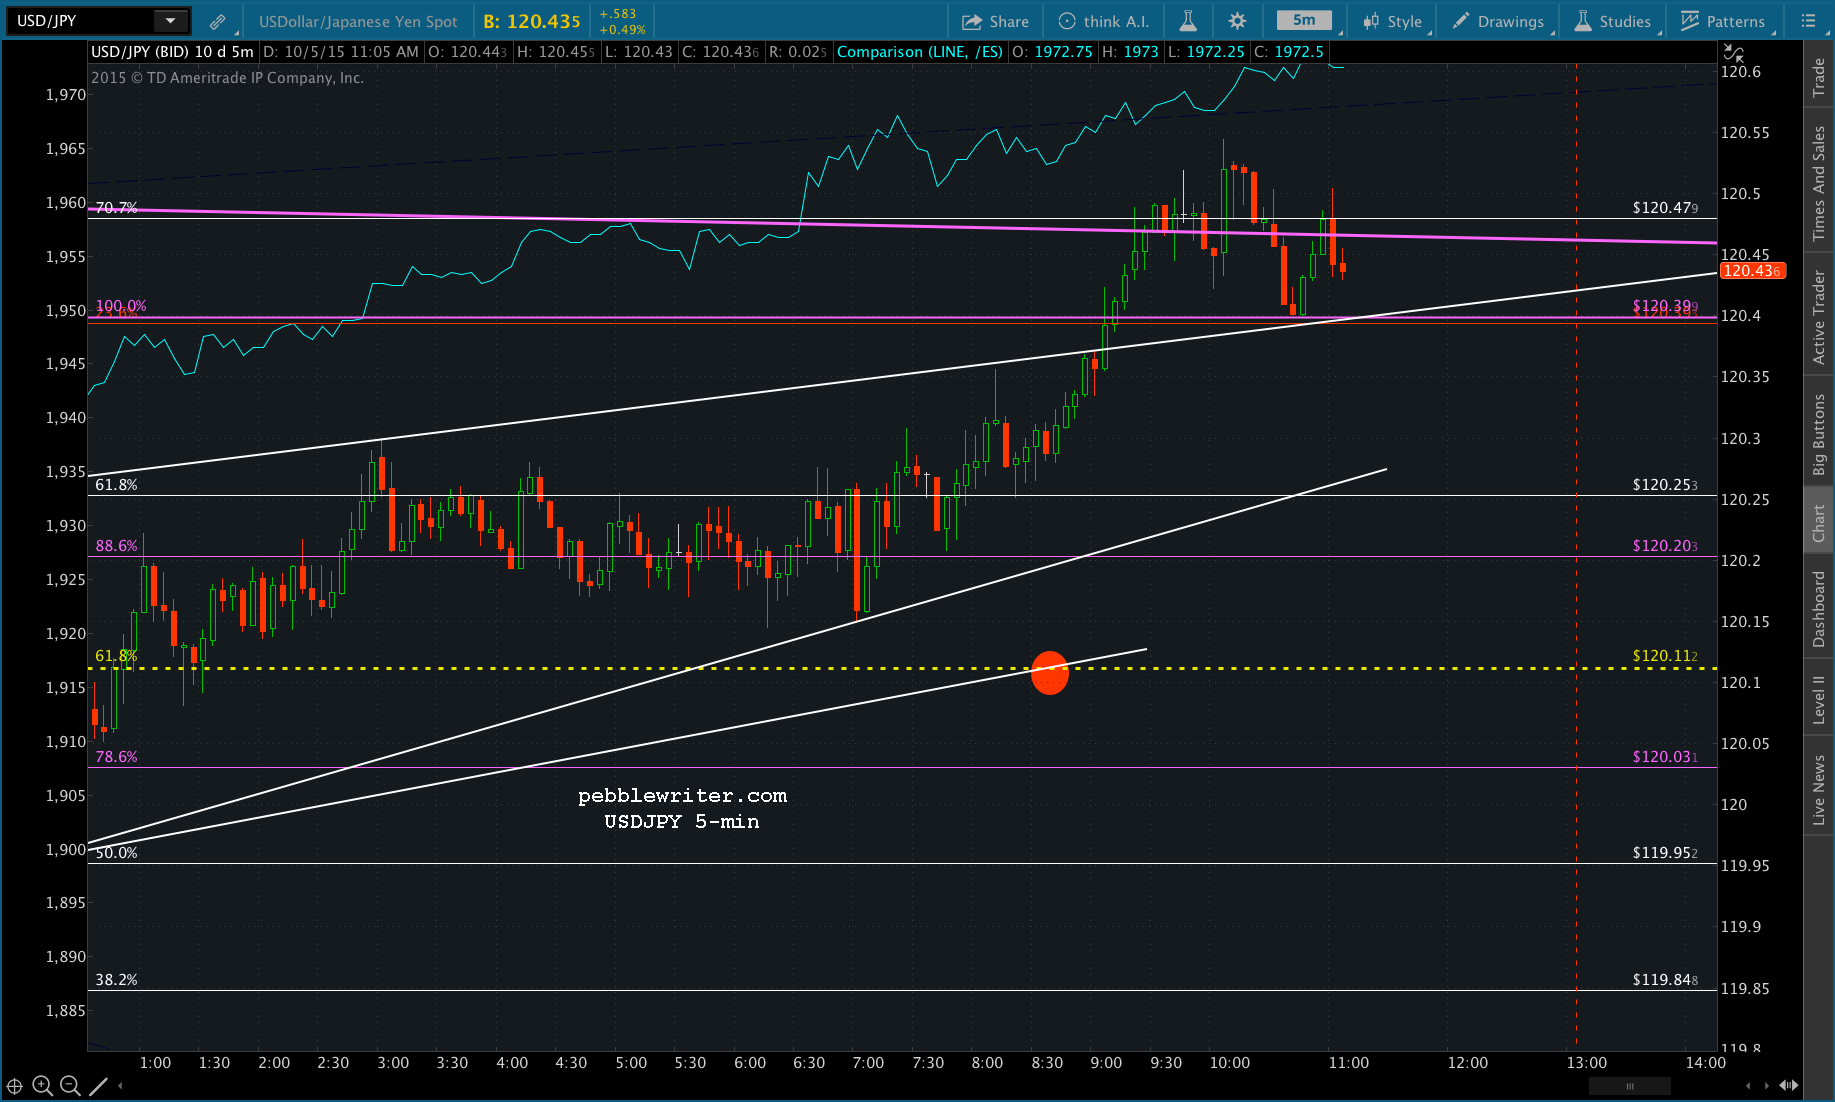
Task: Expand the Style menu
Action: [1393, 21]
